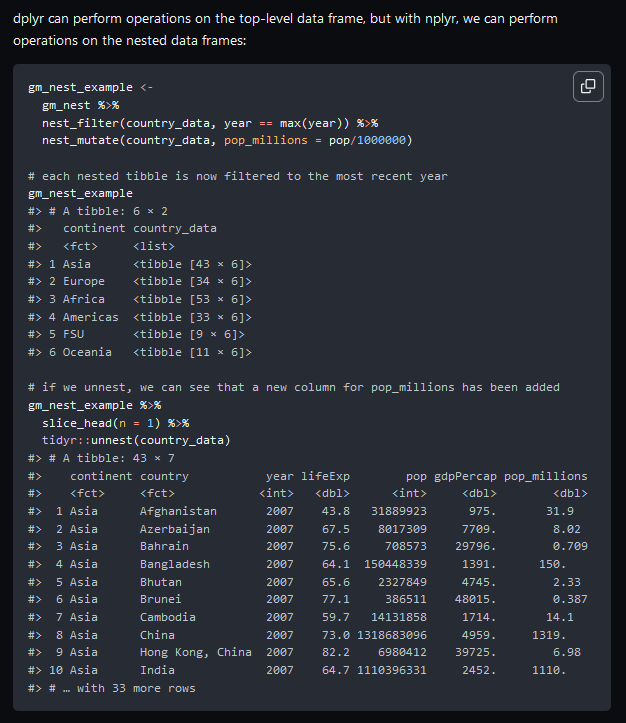Click the comment about pop_millions column added
Image resolution: width=626 pixels, height=723 pixels.
tap(294, 387)
